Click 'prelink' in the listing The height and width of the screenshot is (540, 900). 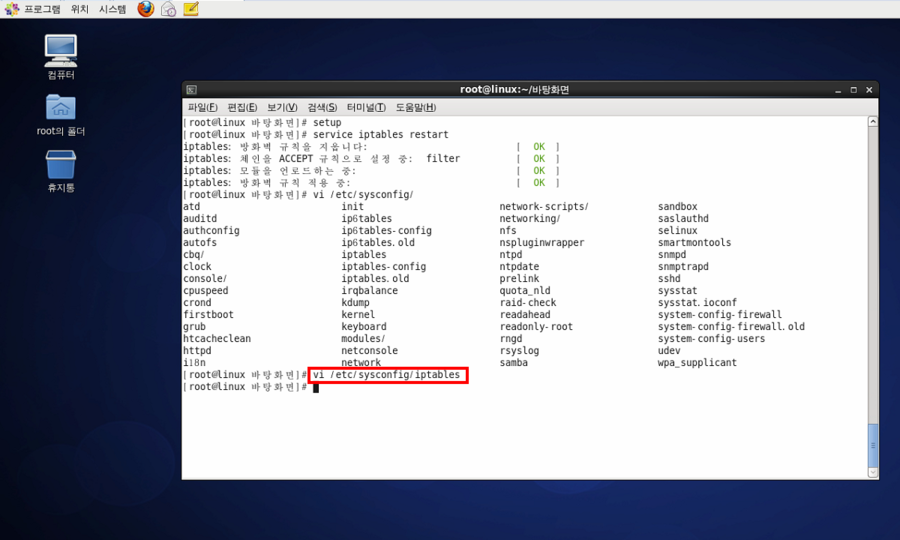519,279
